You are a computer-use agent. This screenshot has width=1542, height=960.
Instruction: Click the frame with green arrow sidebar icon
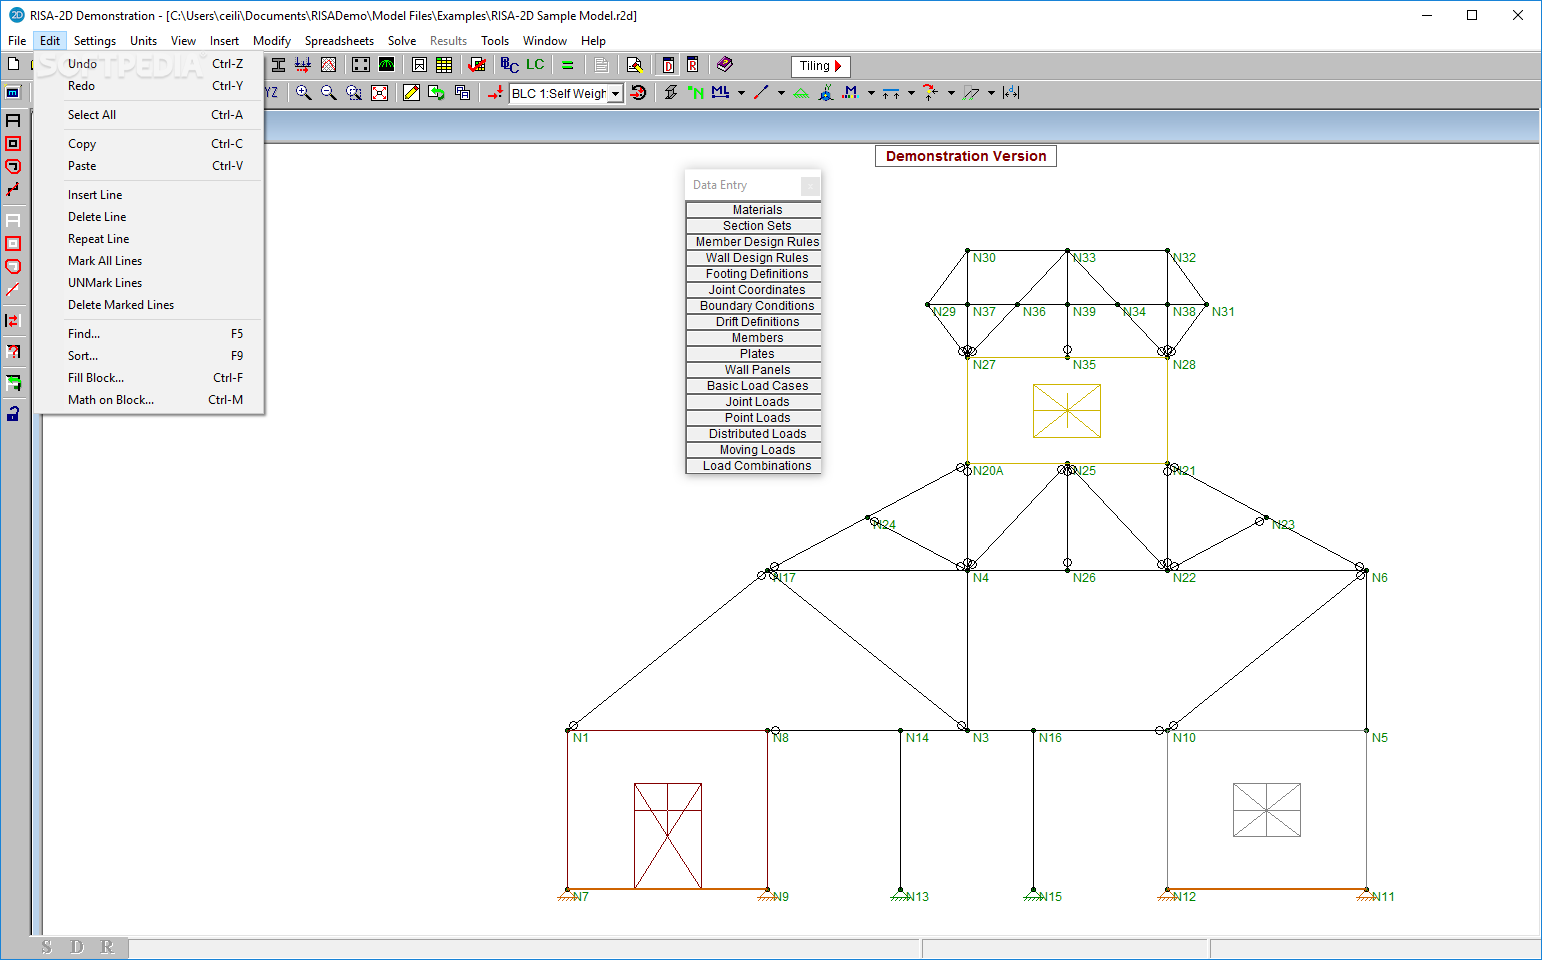coord(13,383)
